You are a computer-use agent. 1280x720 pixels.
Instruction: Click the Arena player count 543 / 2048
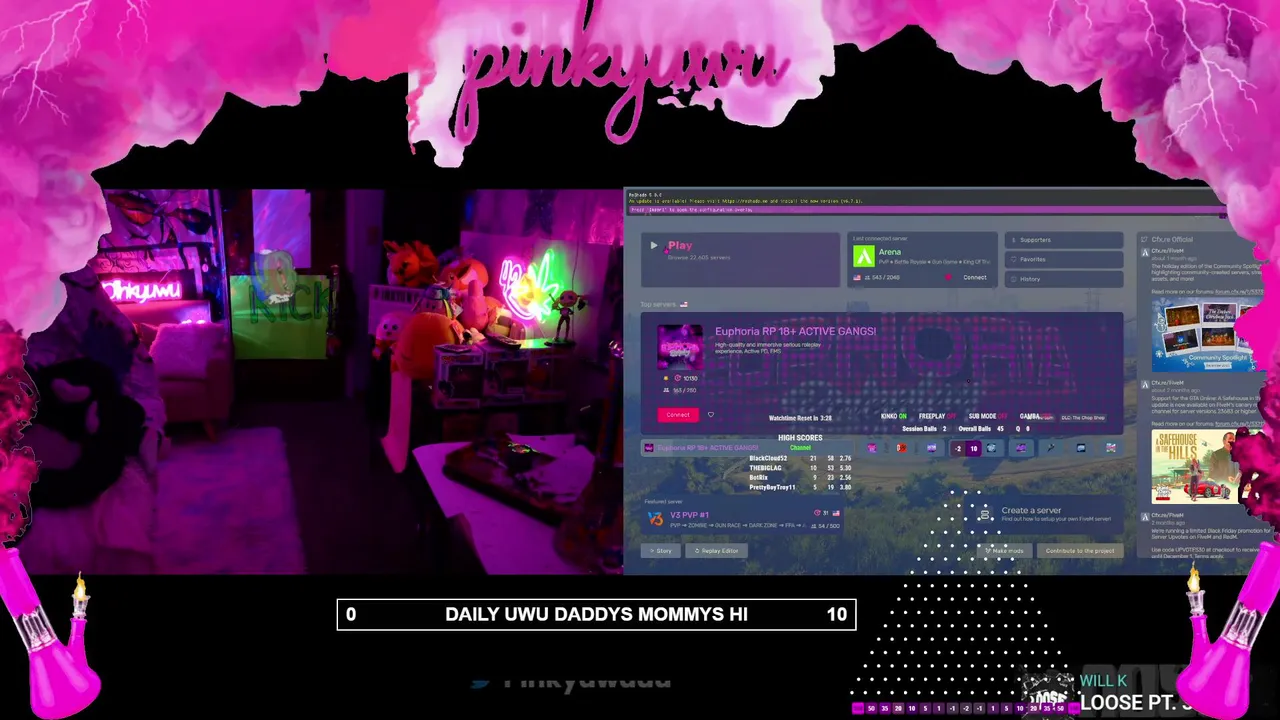[880, 277]
